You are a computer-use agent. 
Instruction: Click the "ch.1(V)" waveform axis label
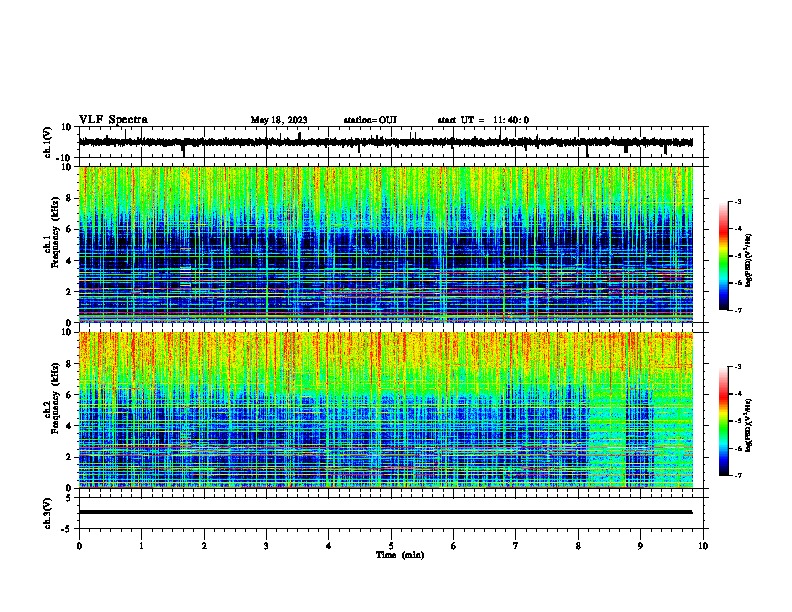pyautogui.click(x=48, y=142)
